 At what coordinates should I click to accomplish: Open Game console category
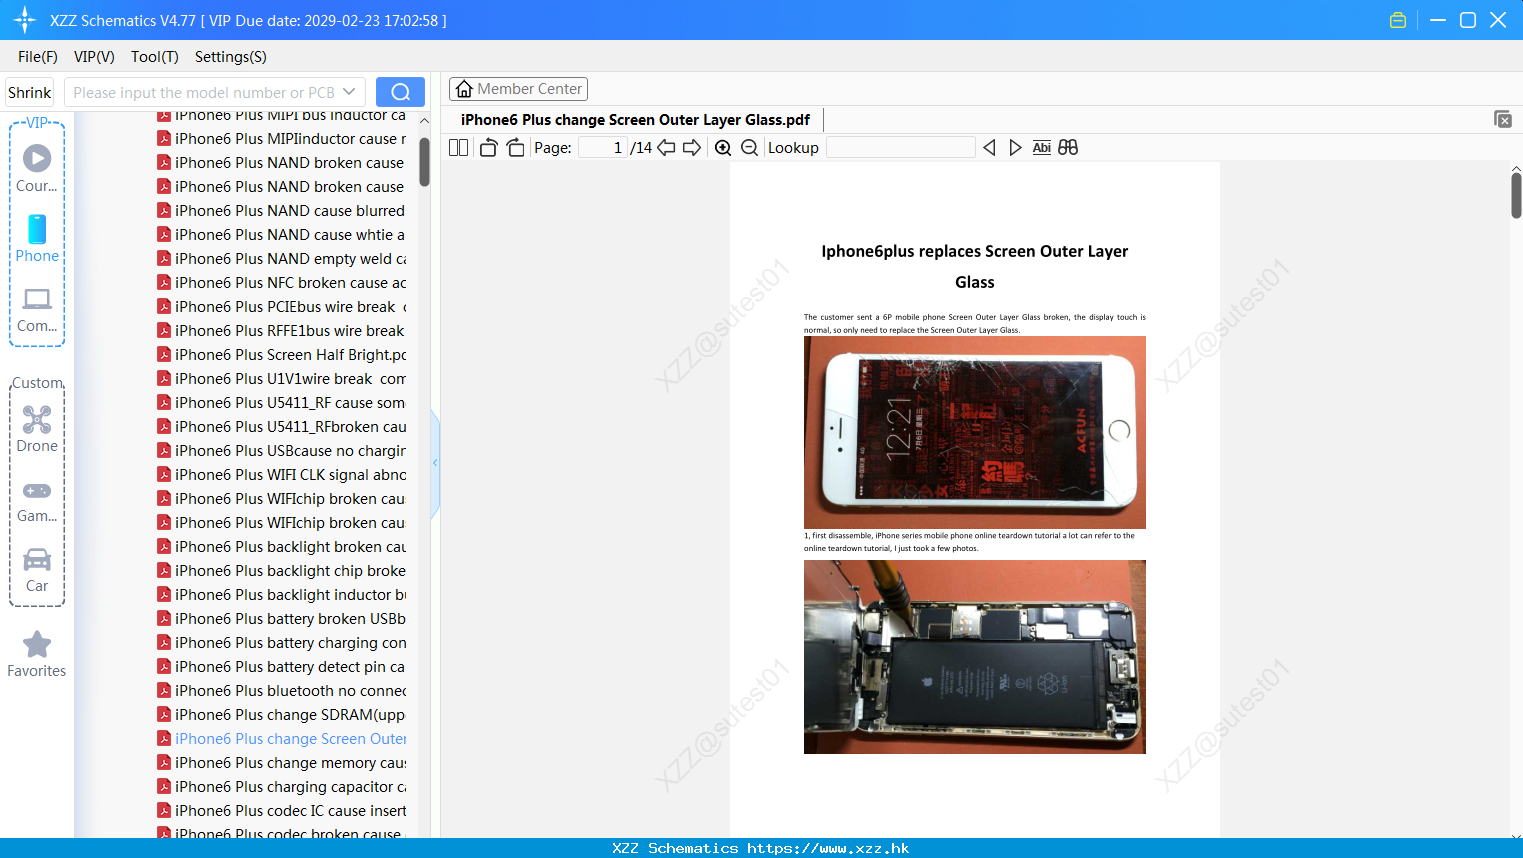37,501
